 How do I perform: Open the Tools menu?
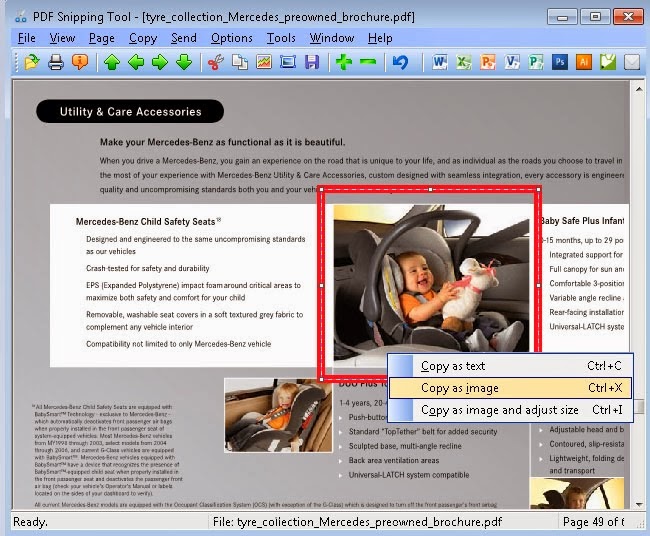point(281,38)
